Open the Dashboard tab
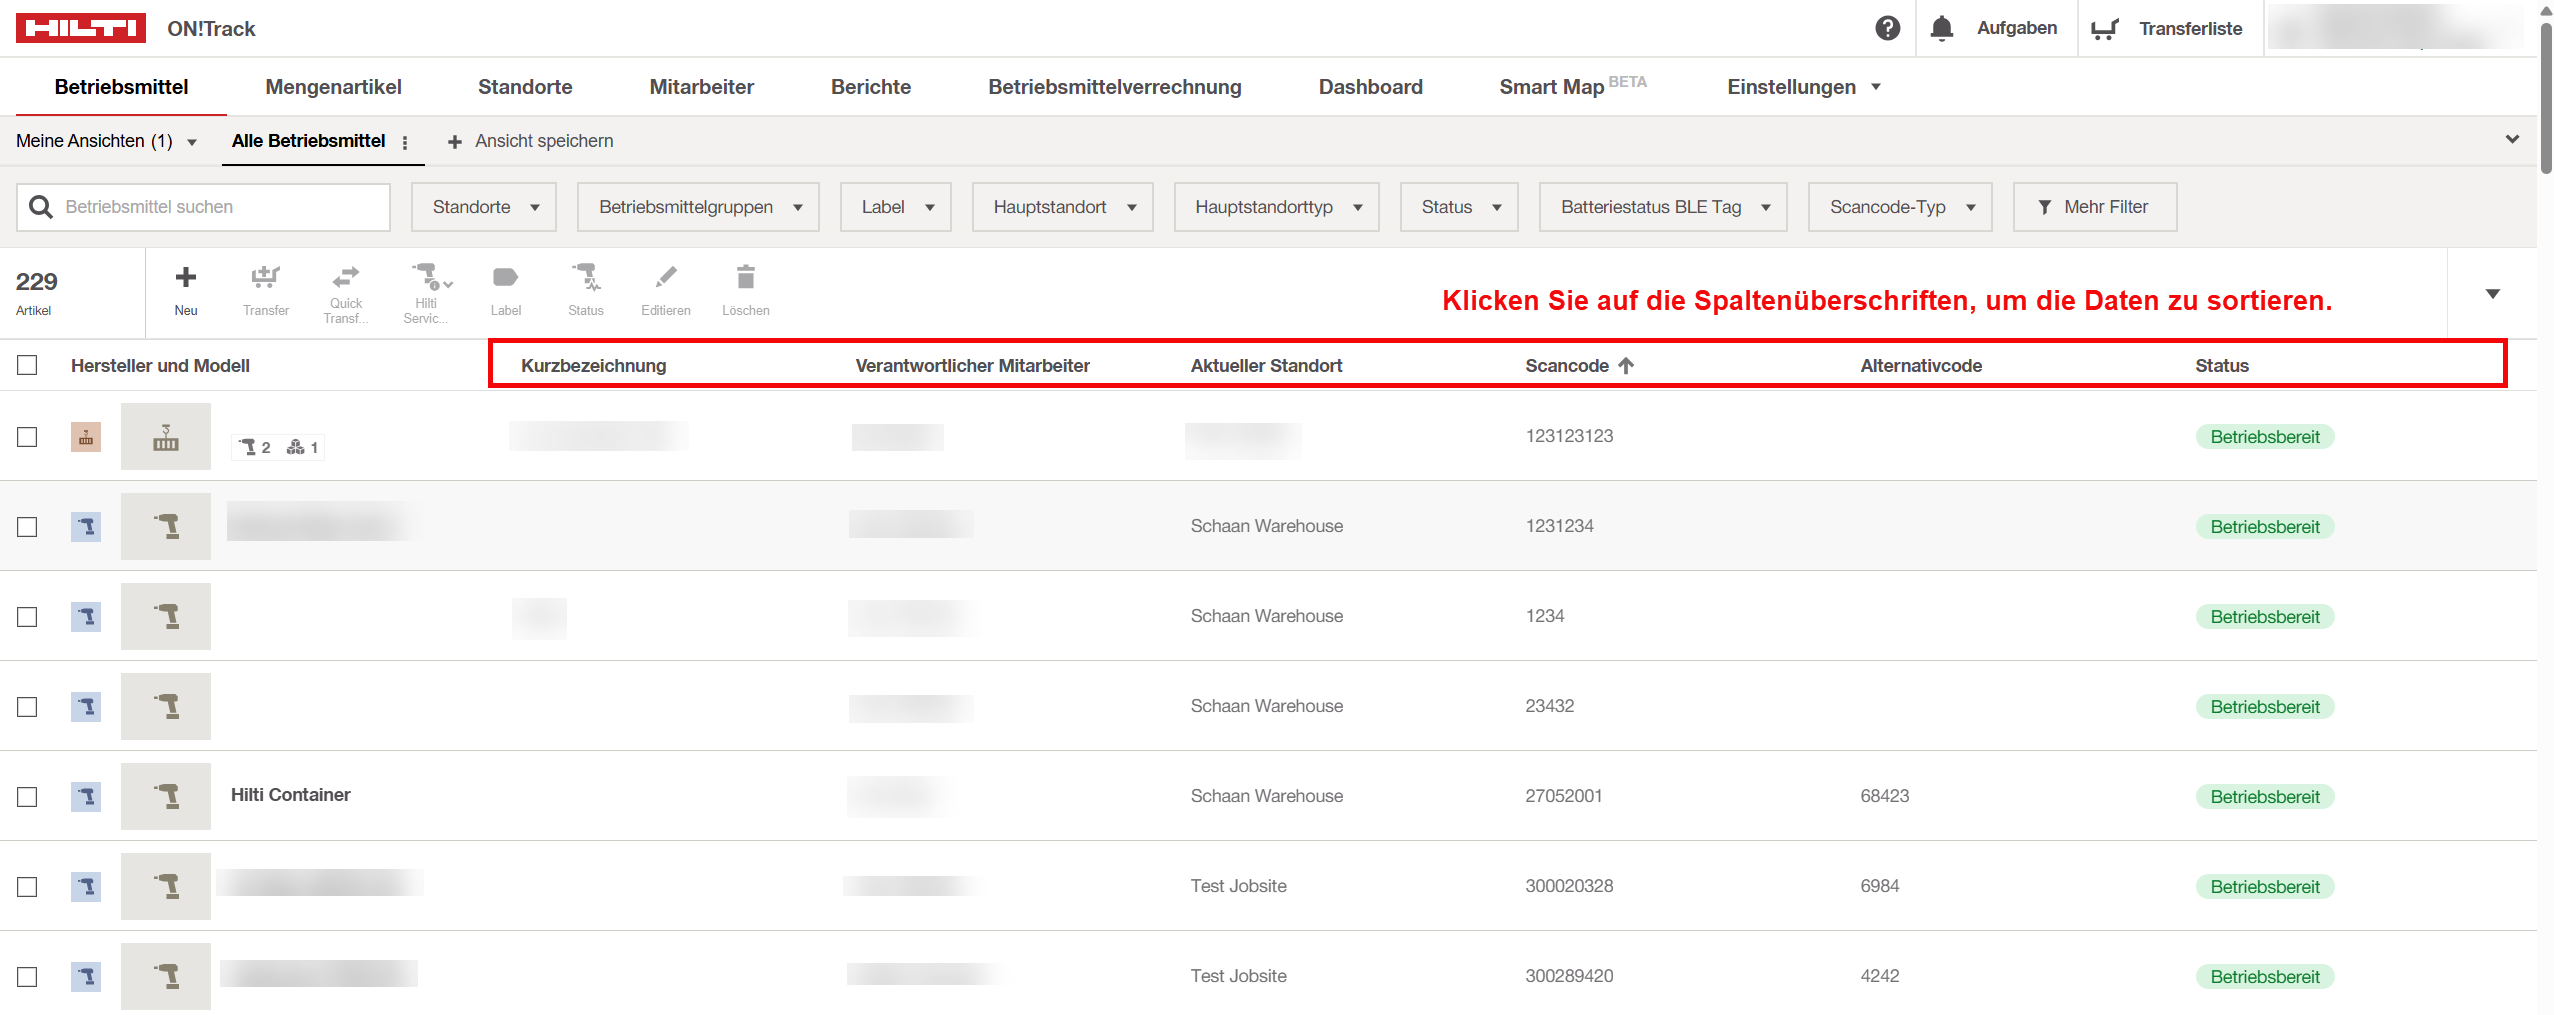This screenshot has height=1015, width=2554. coord(1370,87)
